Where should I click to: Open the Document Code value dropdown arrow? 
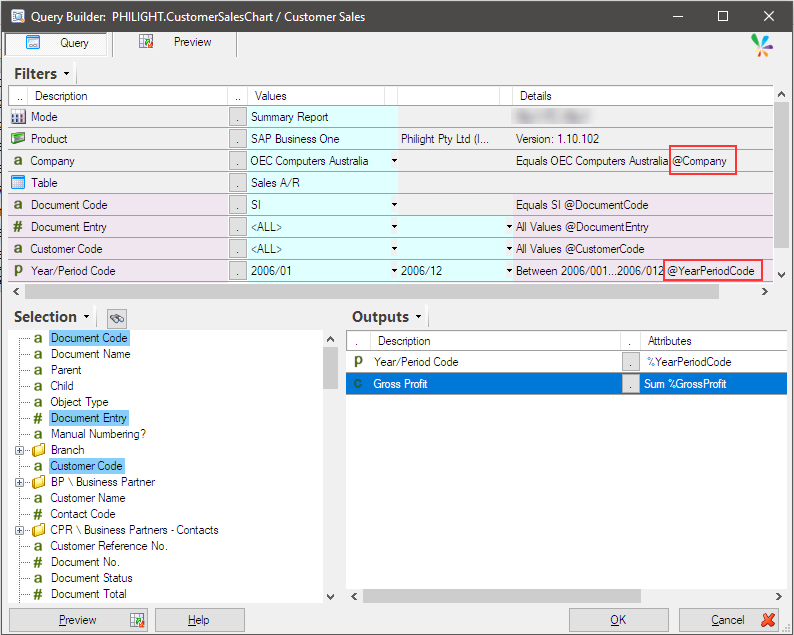(394, 205)
